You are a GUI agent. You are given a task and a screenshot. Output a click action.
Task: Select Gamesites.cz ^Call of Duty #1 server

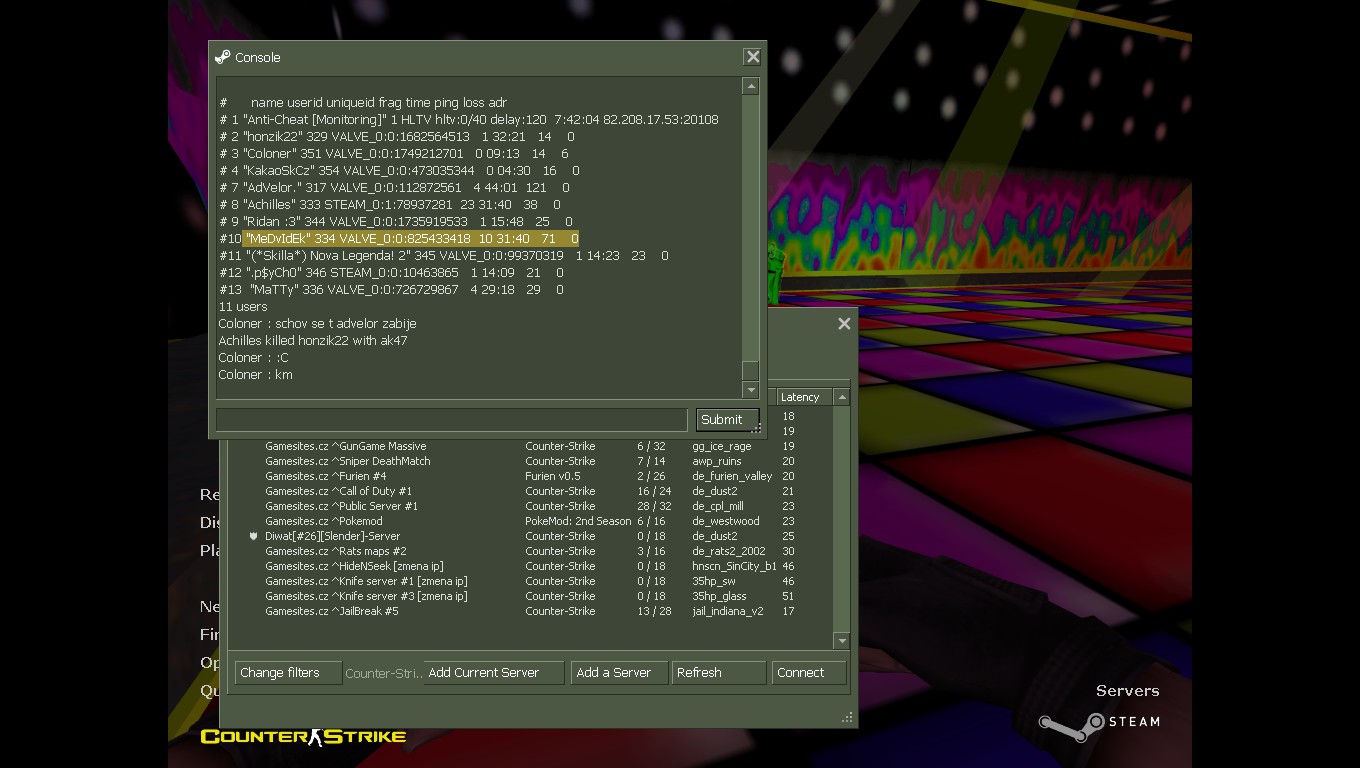tap(530, 491)
